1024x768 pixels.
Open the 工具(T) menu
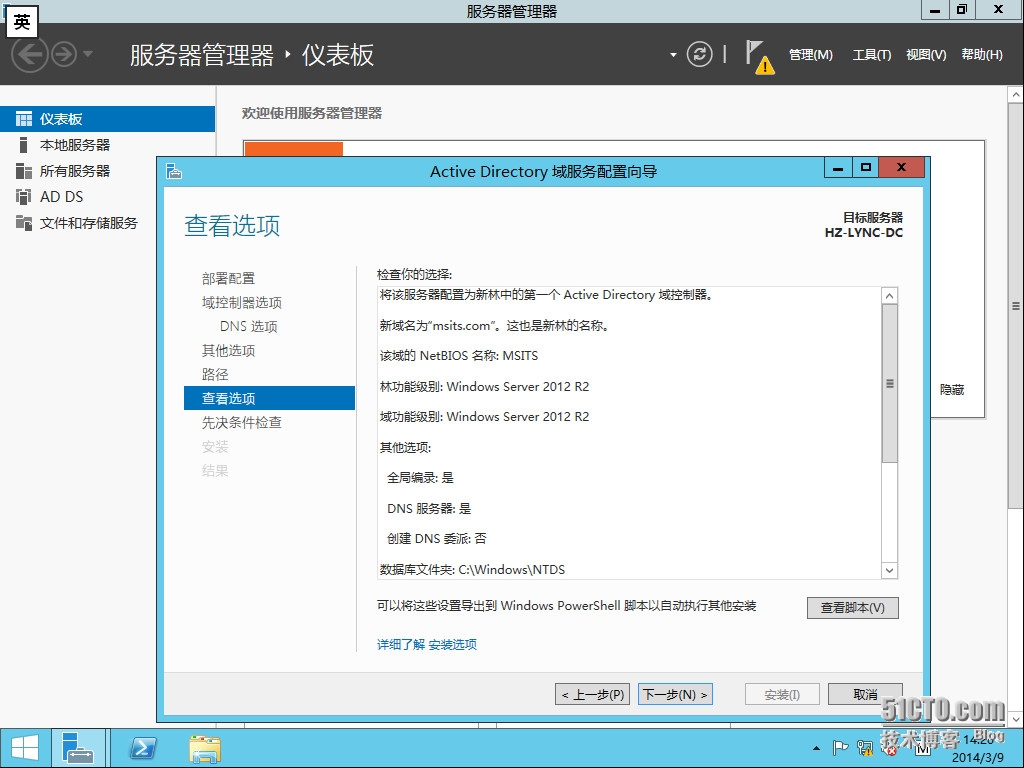[871, 55]
